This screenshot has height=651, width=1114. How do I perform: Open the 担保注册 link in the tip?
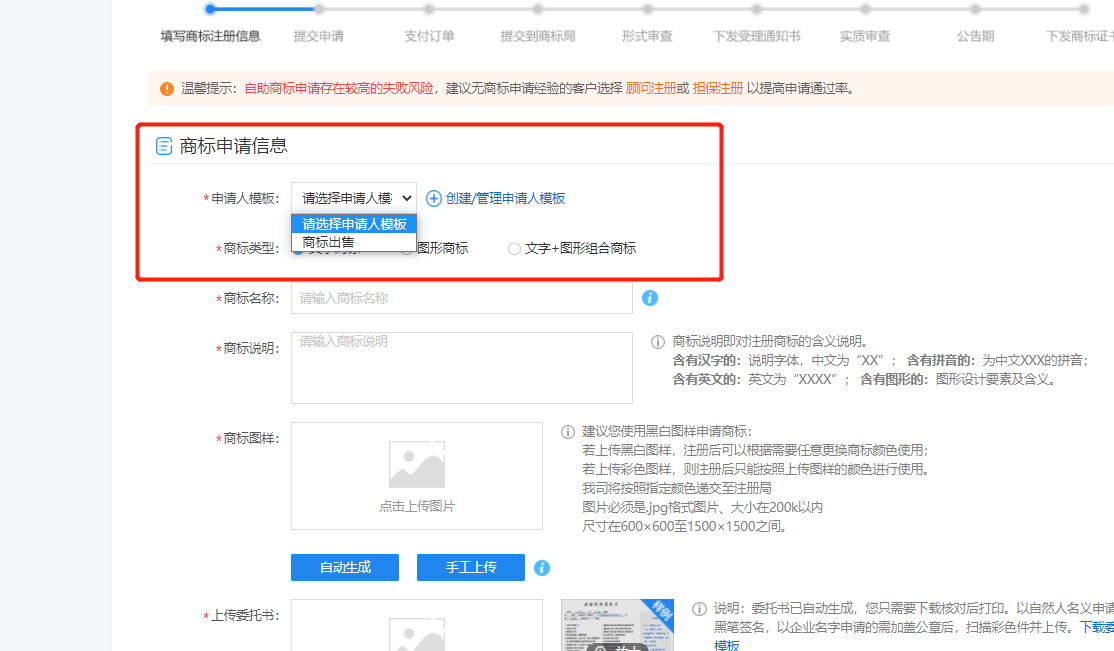717,88
